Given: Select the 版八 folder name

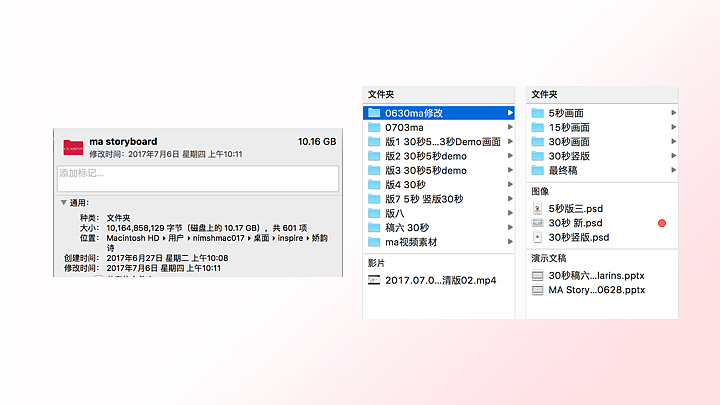Looking at the screenshot, I should coord(394,213).
